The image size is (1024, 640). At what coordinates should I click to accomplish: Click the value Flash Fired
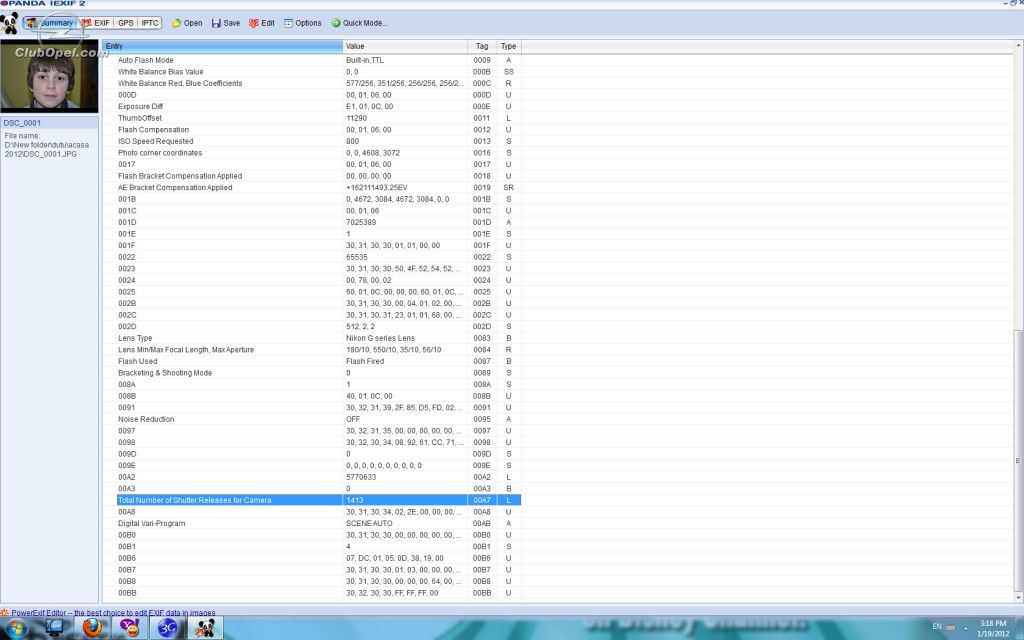tap(364, 361)
